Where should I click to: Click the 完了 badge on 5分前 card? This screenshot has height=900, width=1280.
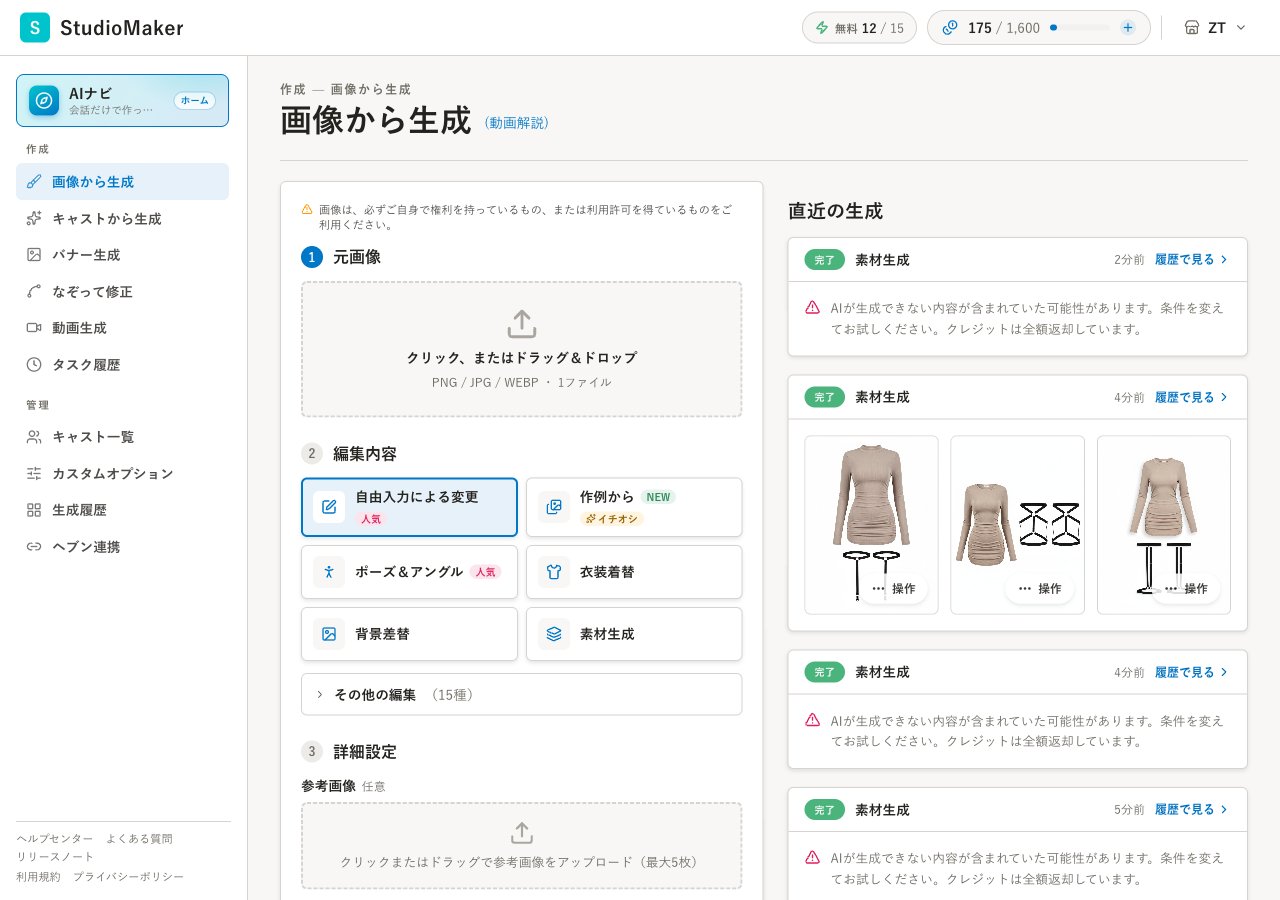pos(824,809)
